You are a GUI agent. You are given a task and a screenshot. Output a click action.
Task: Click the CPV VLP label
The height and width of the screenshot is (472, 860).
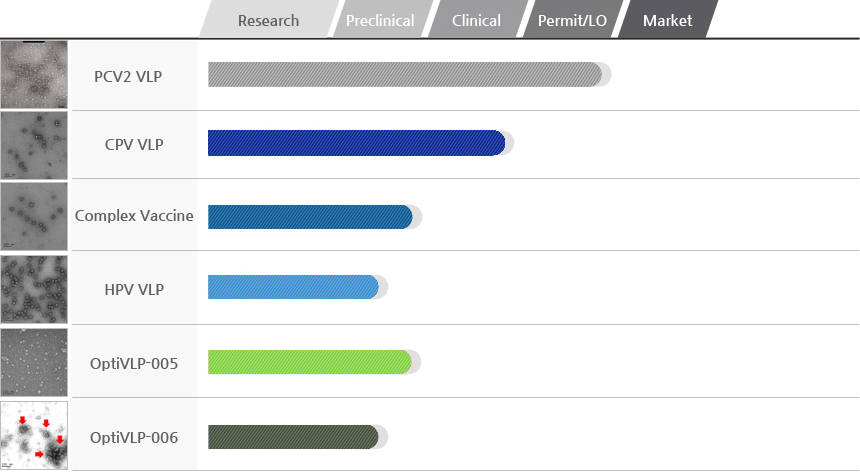[134, 144]
